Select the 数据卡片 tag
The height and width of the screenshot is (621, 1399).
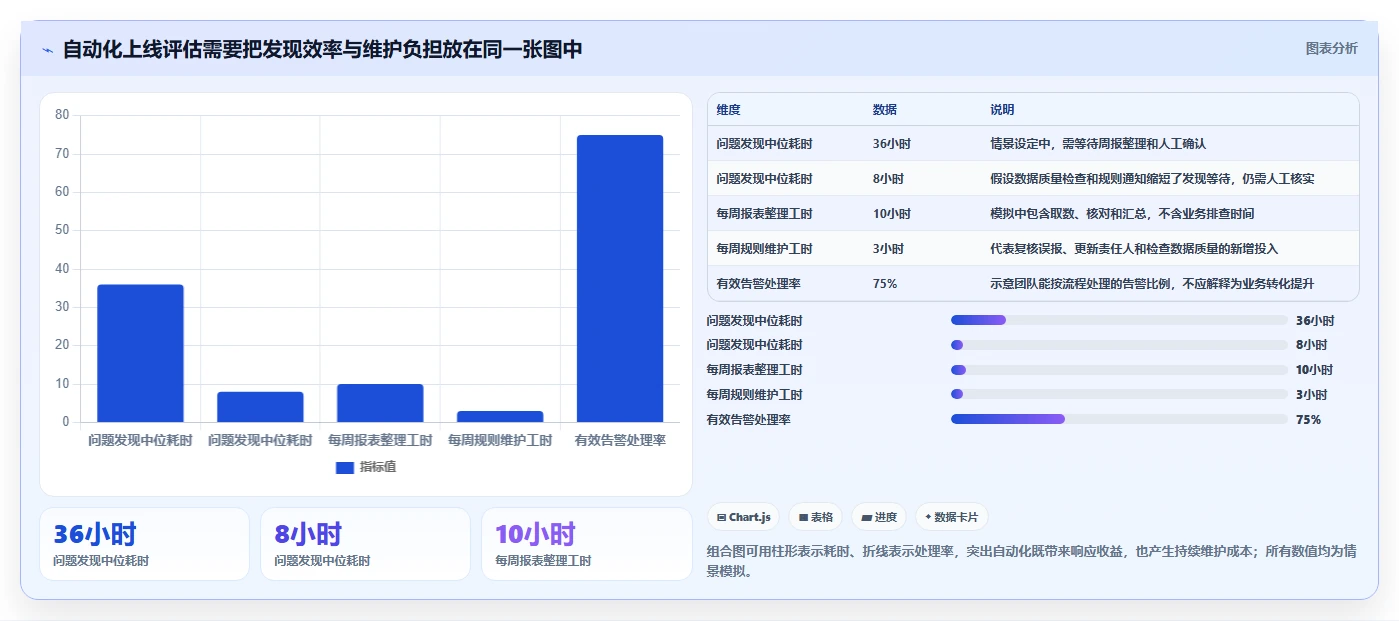(x=952, y=517)
